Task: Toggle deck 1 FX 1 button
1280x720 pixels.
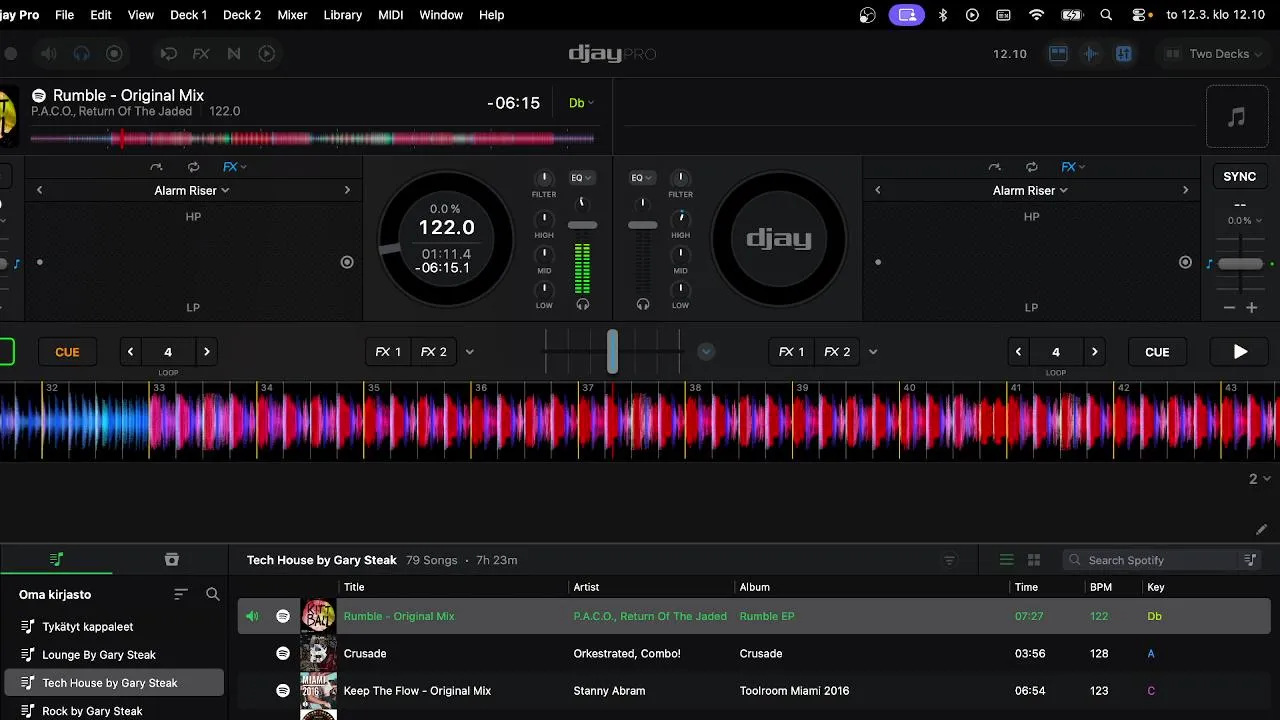Action: click(x=388, y=352)
